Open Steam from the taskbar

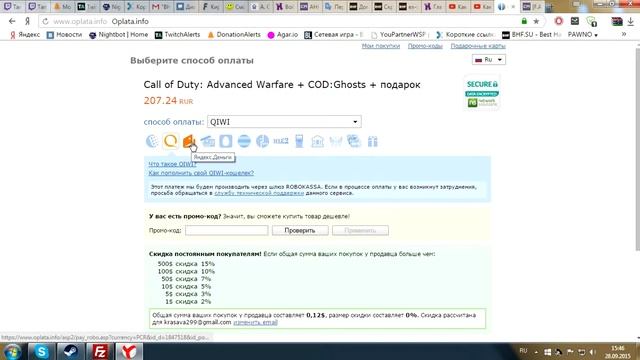[70, 351]
